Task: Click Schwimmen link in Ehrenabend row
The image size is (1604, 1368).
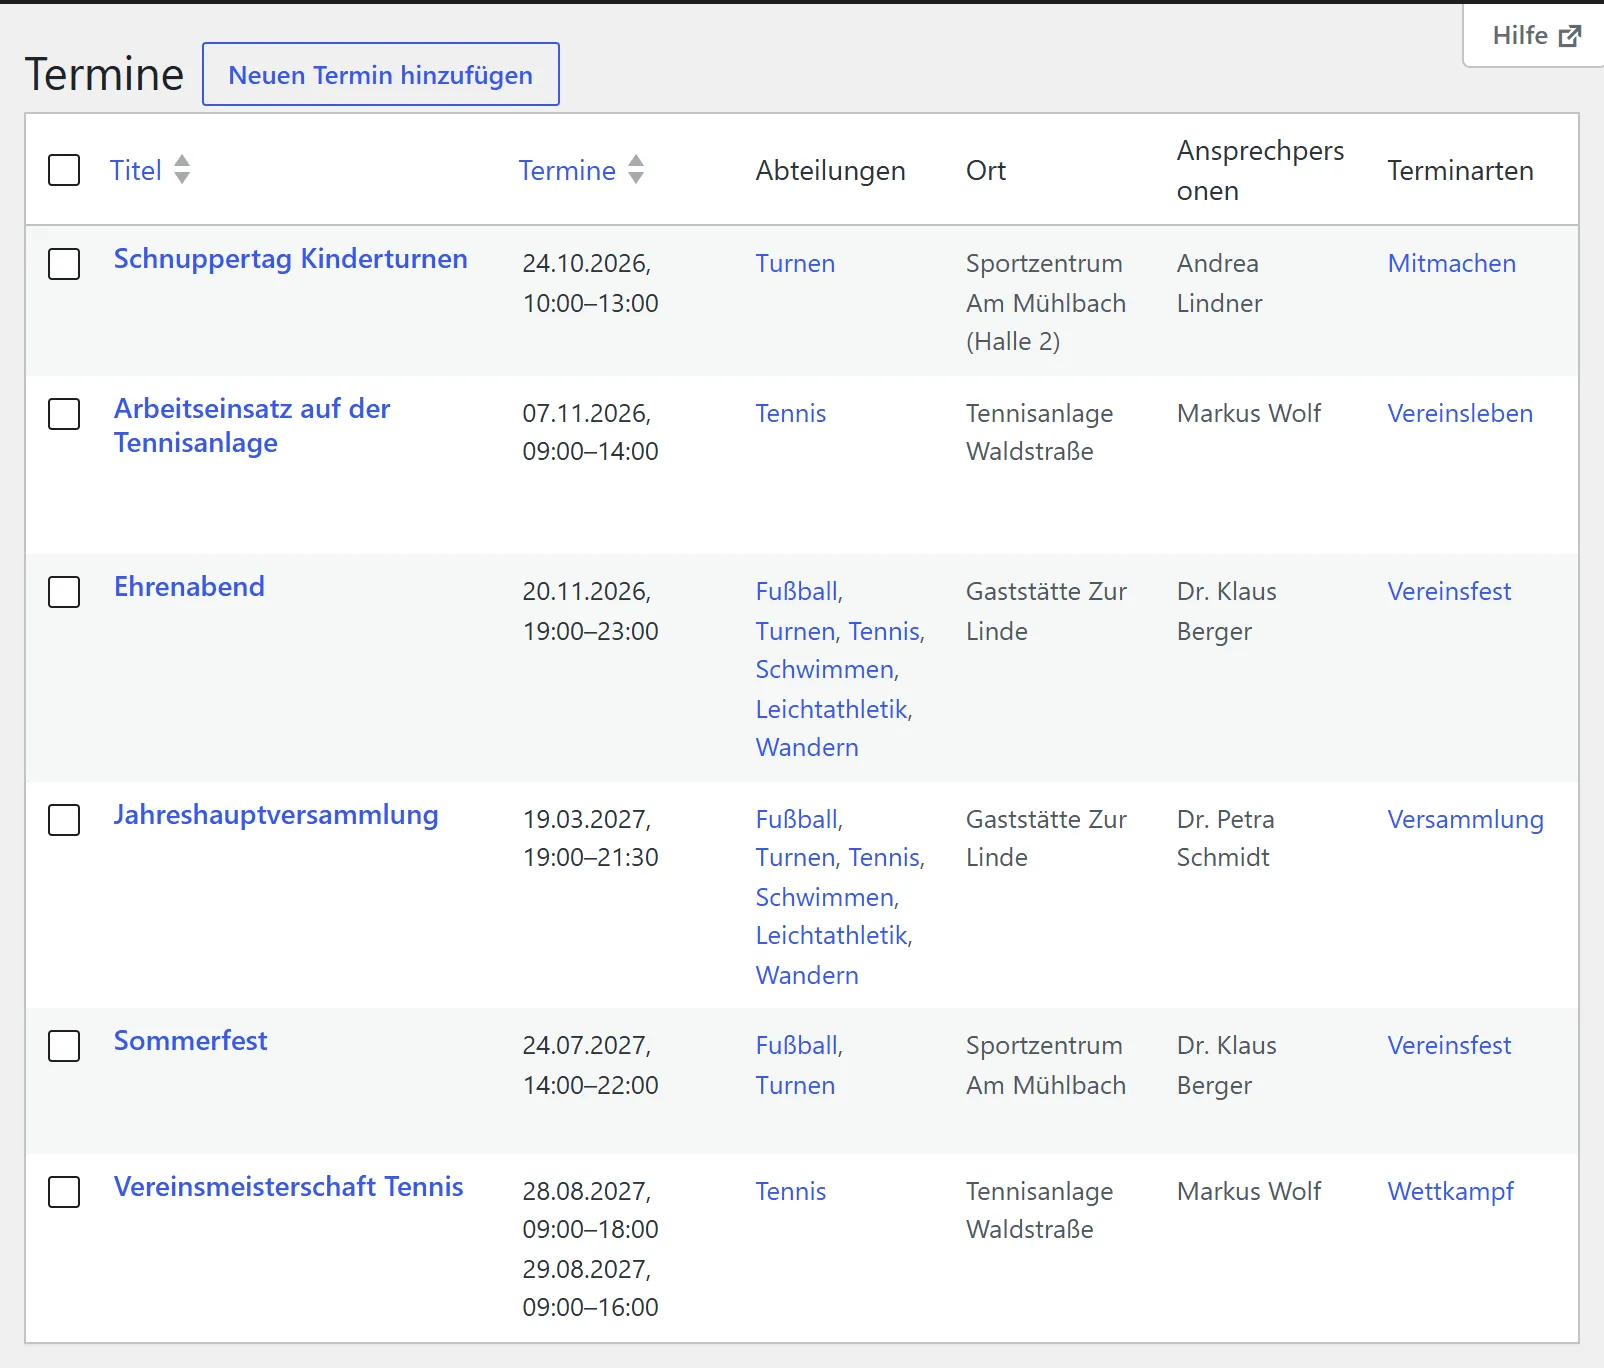Action: click(825, 670)
